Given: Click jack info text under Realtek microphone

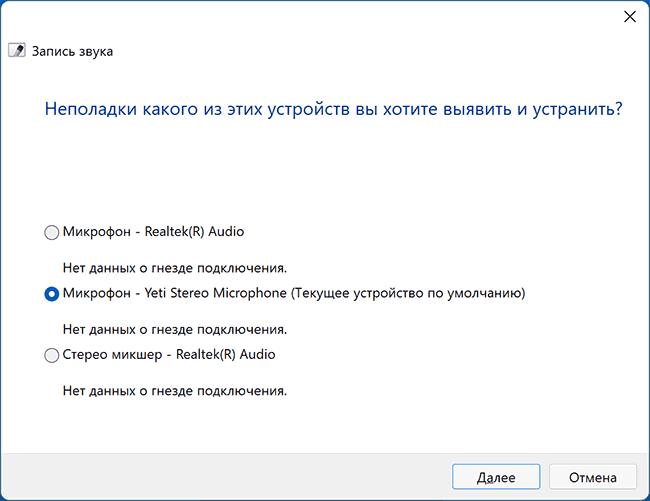Looking at the screenshot, I should tap(175, 267).
